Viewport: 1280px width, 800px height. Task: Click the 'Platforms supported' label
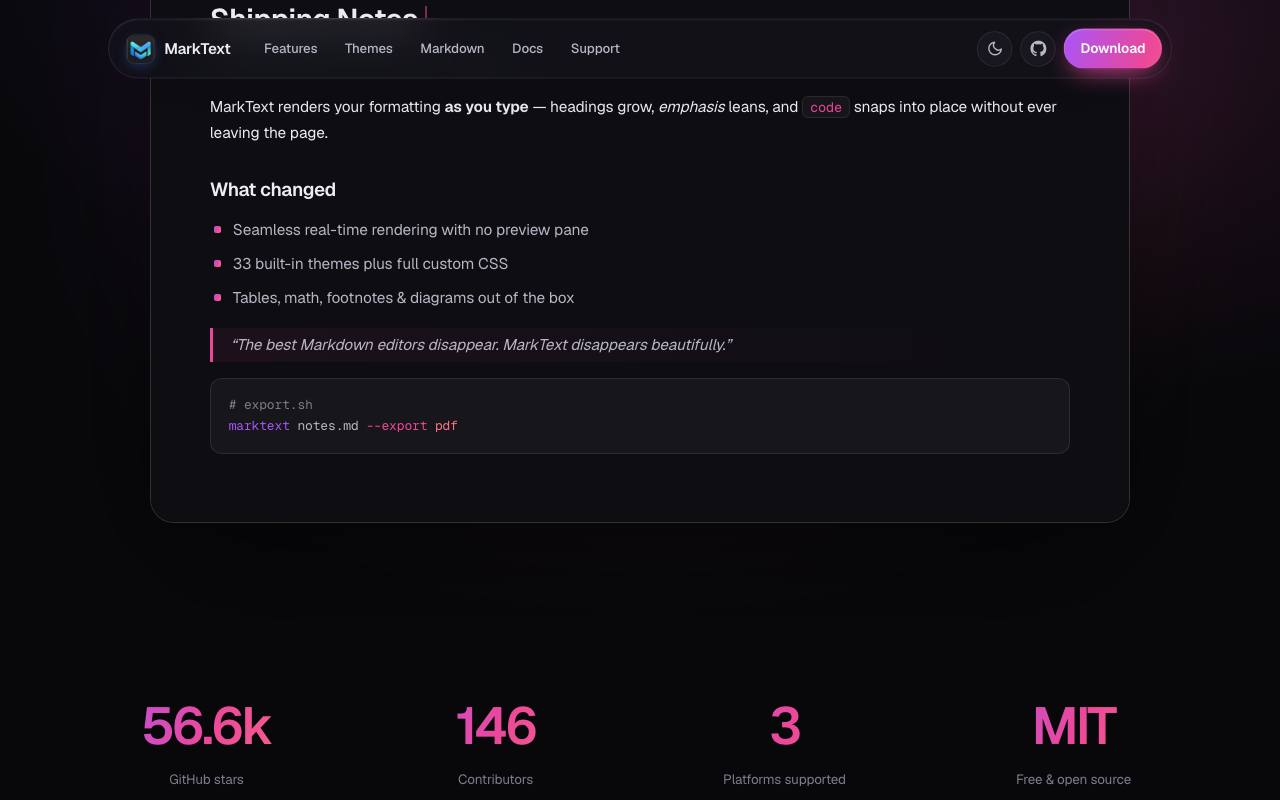[x=784, y=779]
